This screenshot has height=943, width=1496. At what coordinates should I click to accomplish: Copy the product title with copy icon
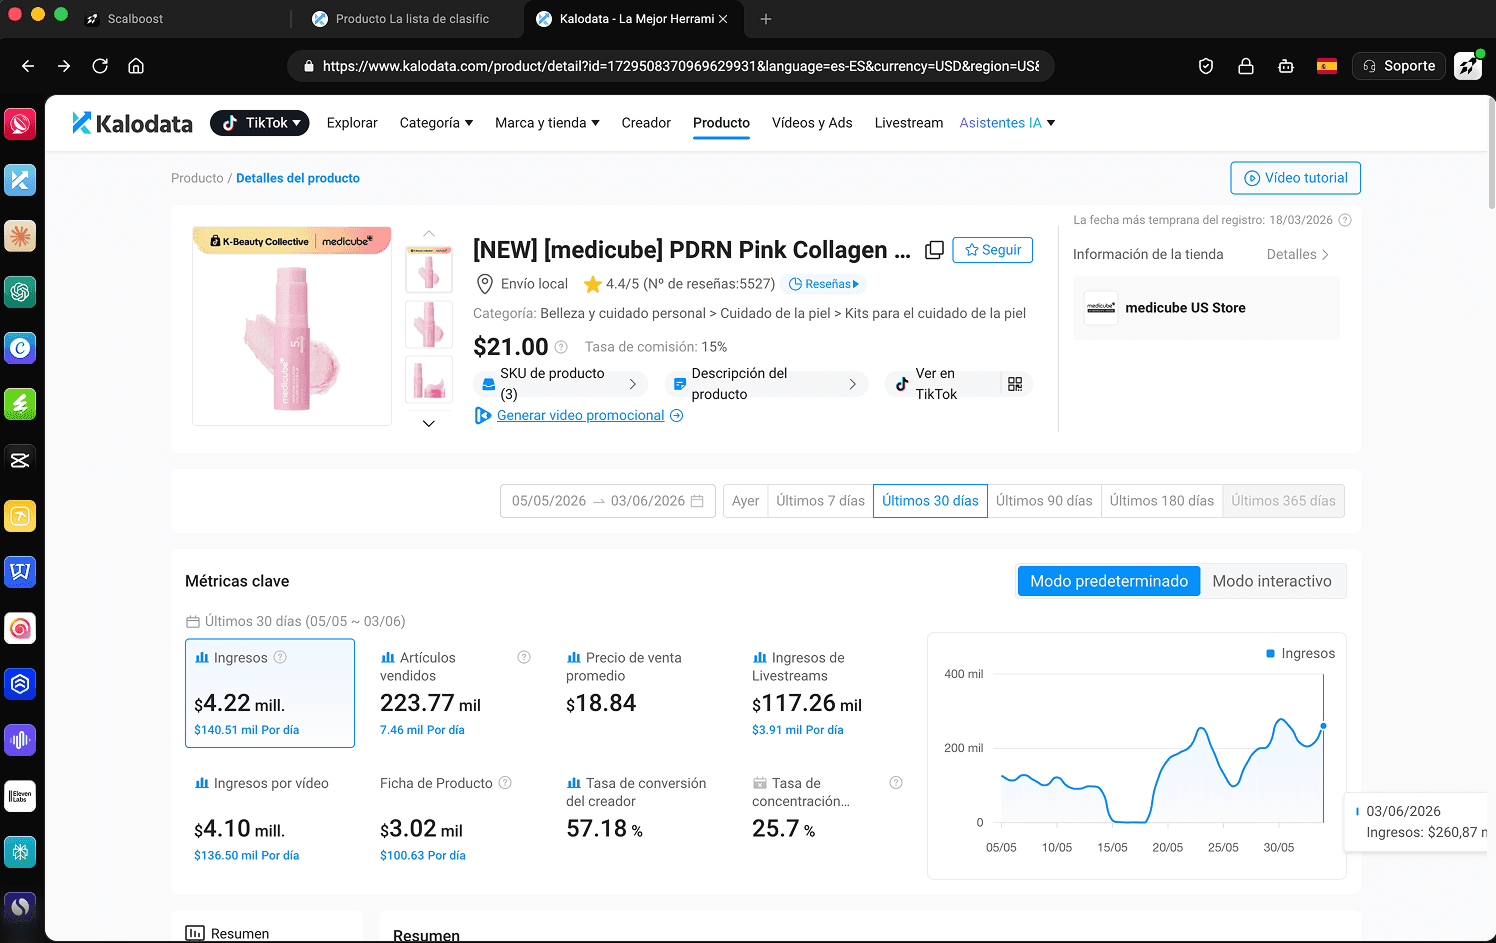pyautogui.click(x=934, y=250)
